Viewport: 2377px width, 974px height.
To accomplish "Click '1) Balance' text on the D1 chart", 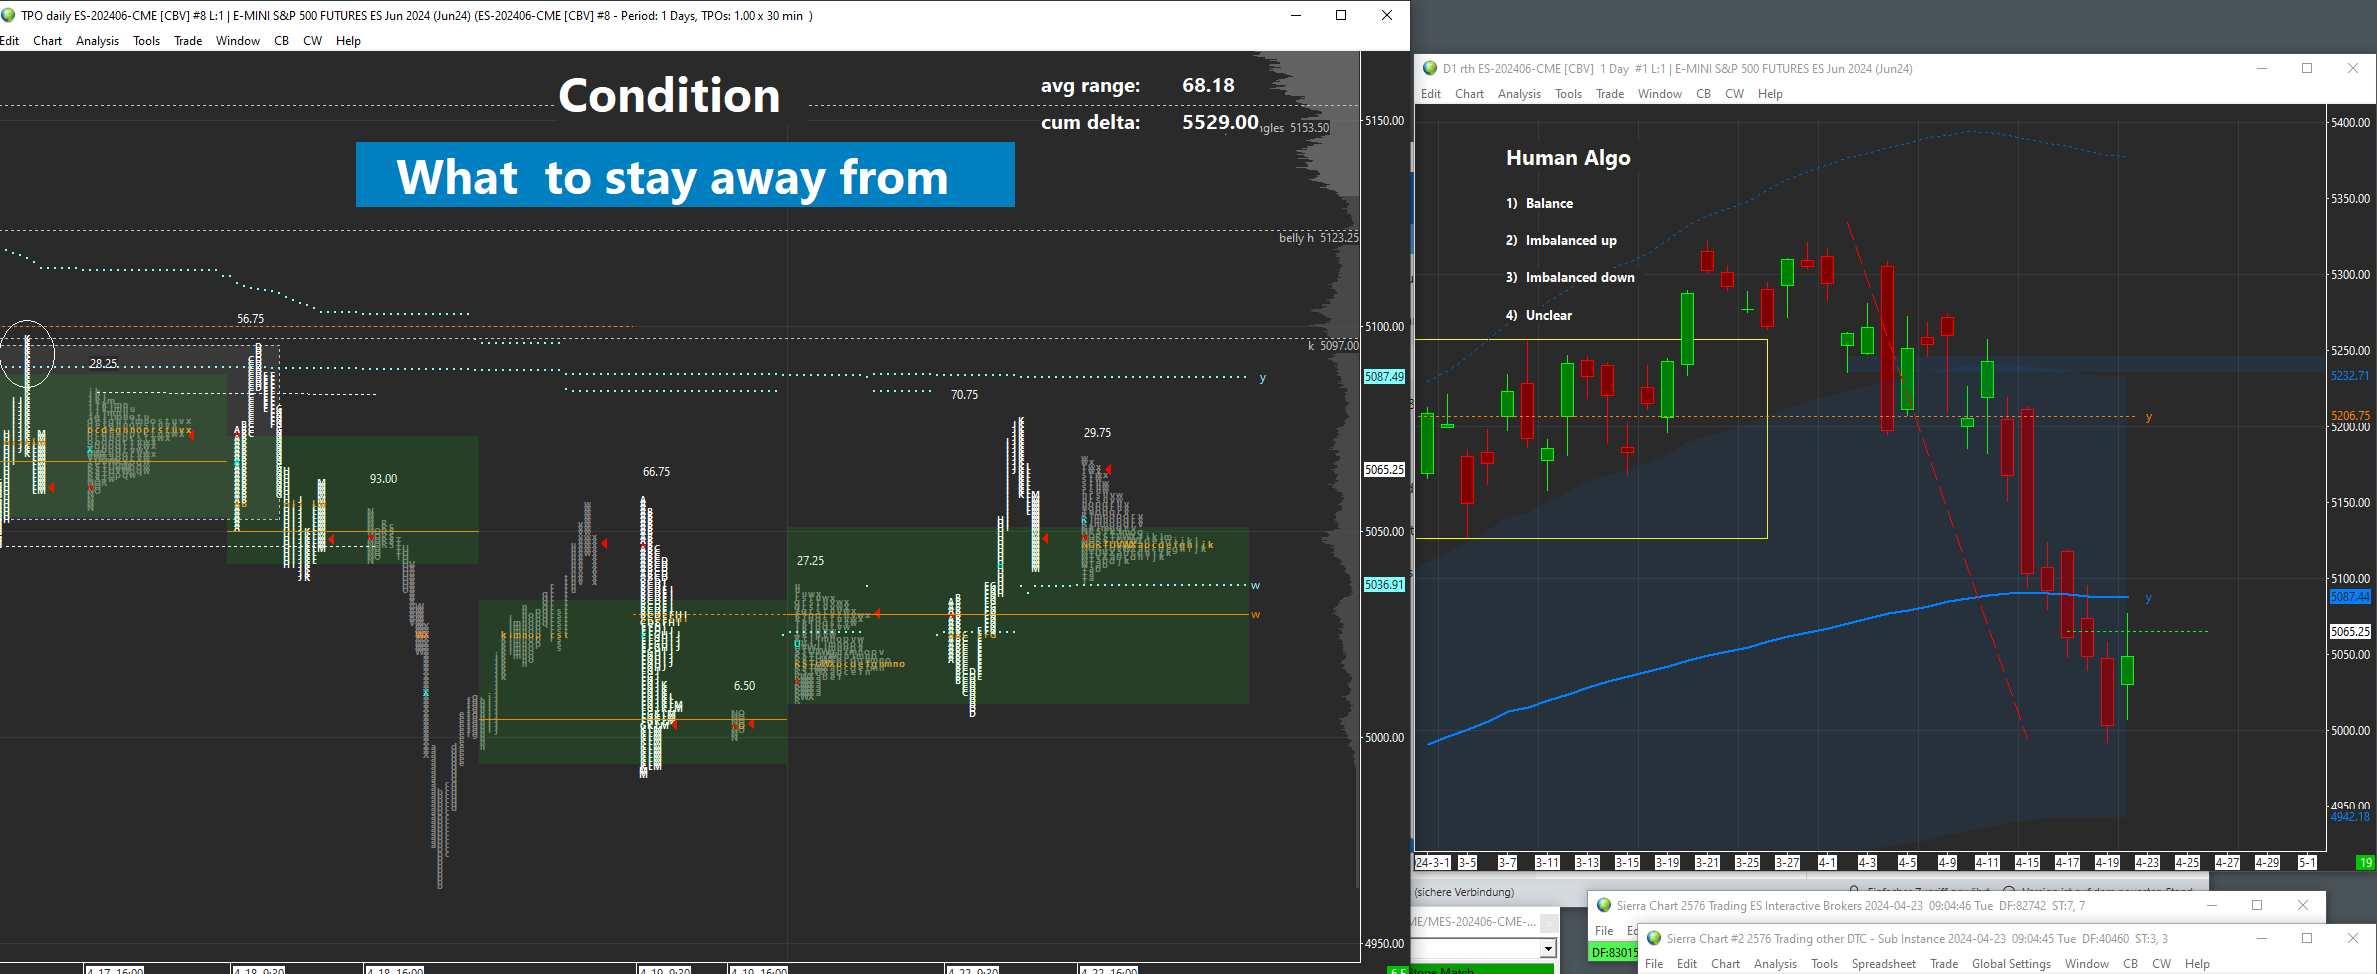I will pyautogui.click(x=1539, y=203).
